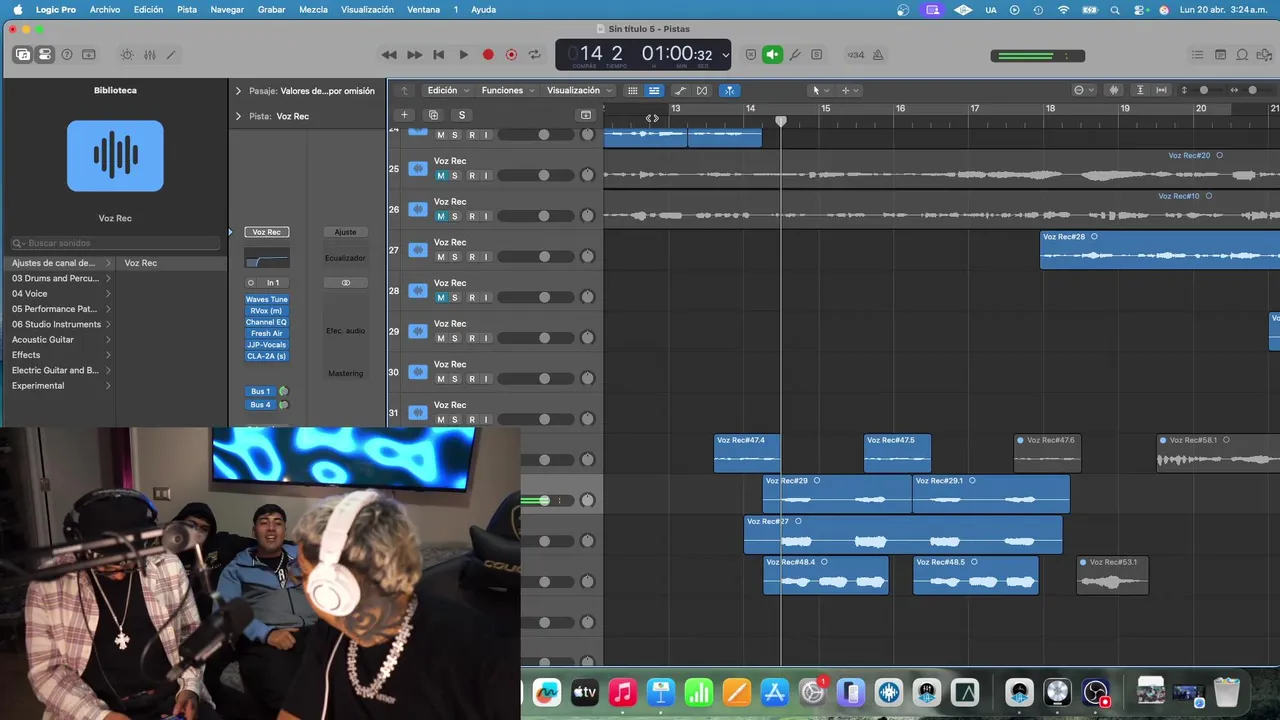Toggle the green feedback protection speaker button

pos(772,55)
